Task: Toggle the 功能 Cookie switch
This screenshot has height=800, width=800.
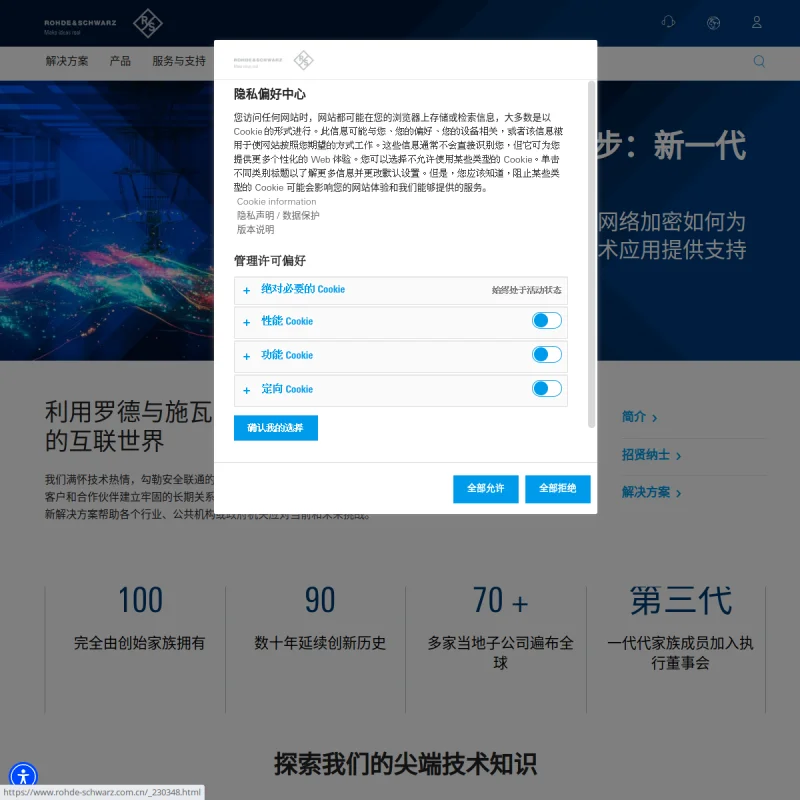Action: 546,355
